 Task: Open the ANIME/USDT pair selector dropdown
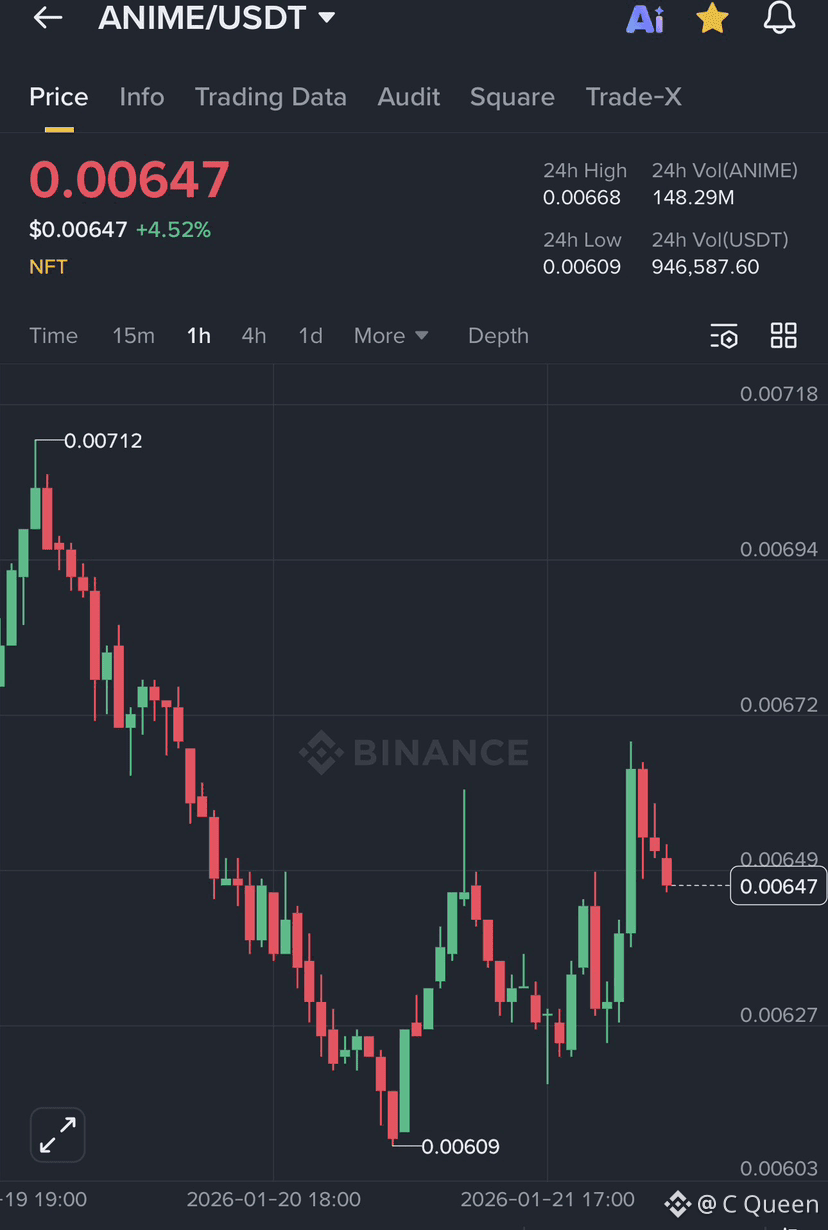tap(216, 17)
